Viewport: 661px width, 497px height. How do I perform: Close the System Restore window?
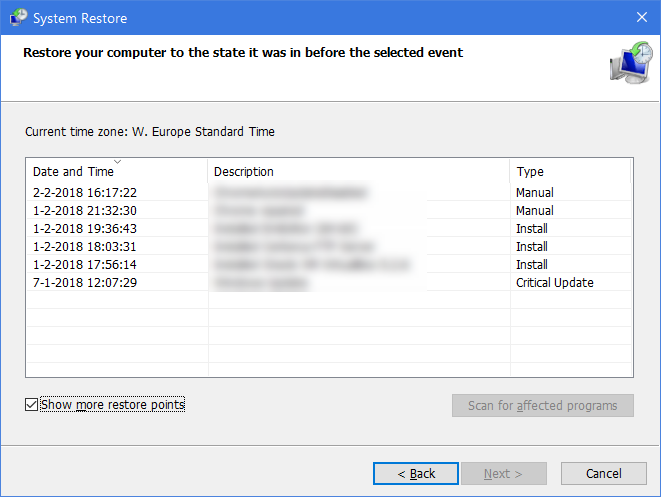point(642,17)
